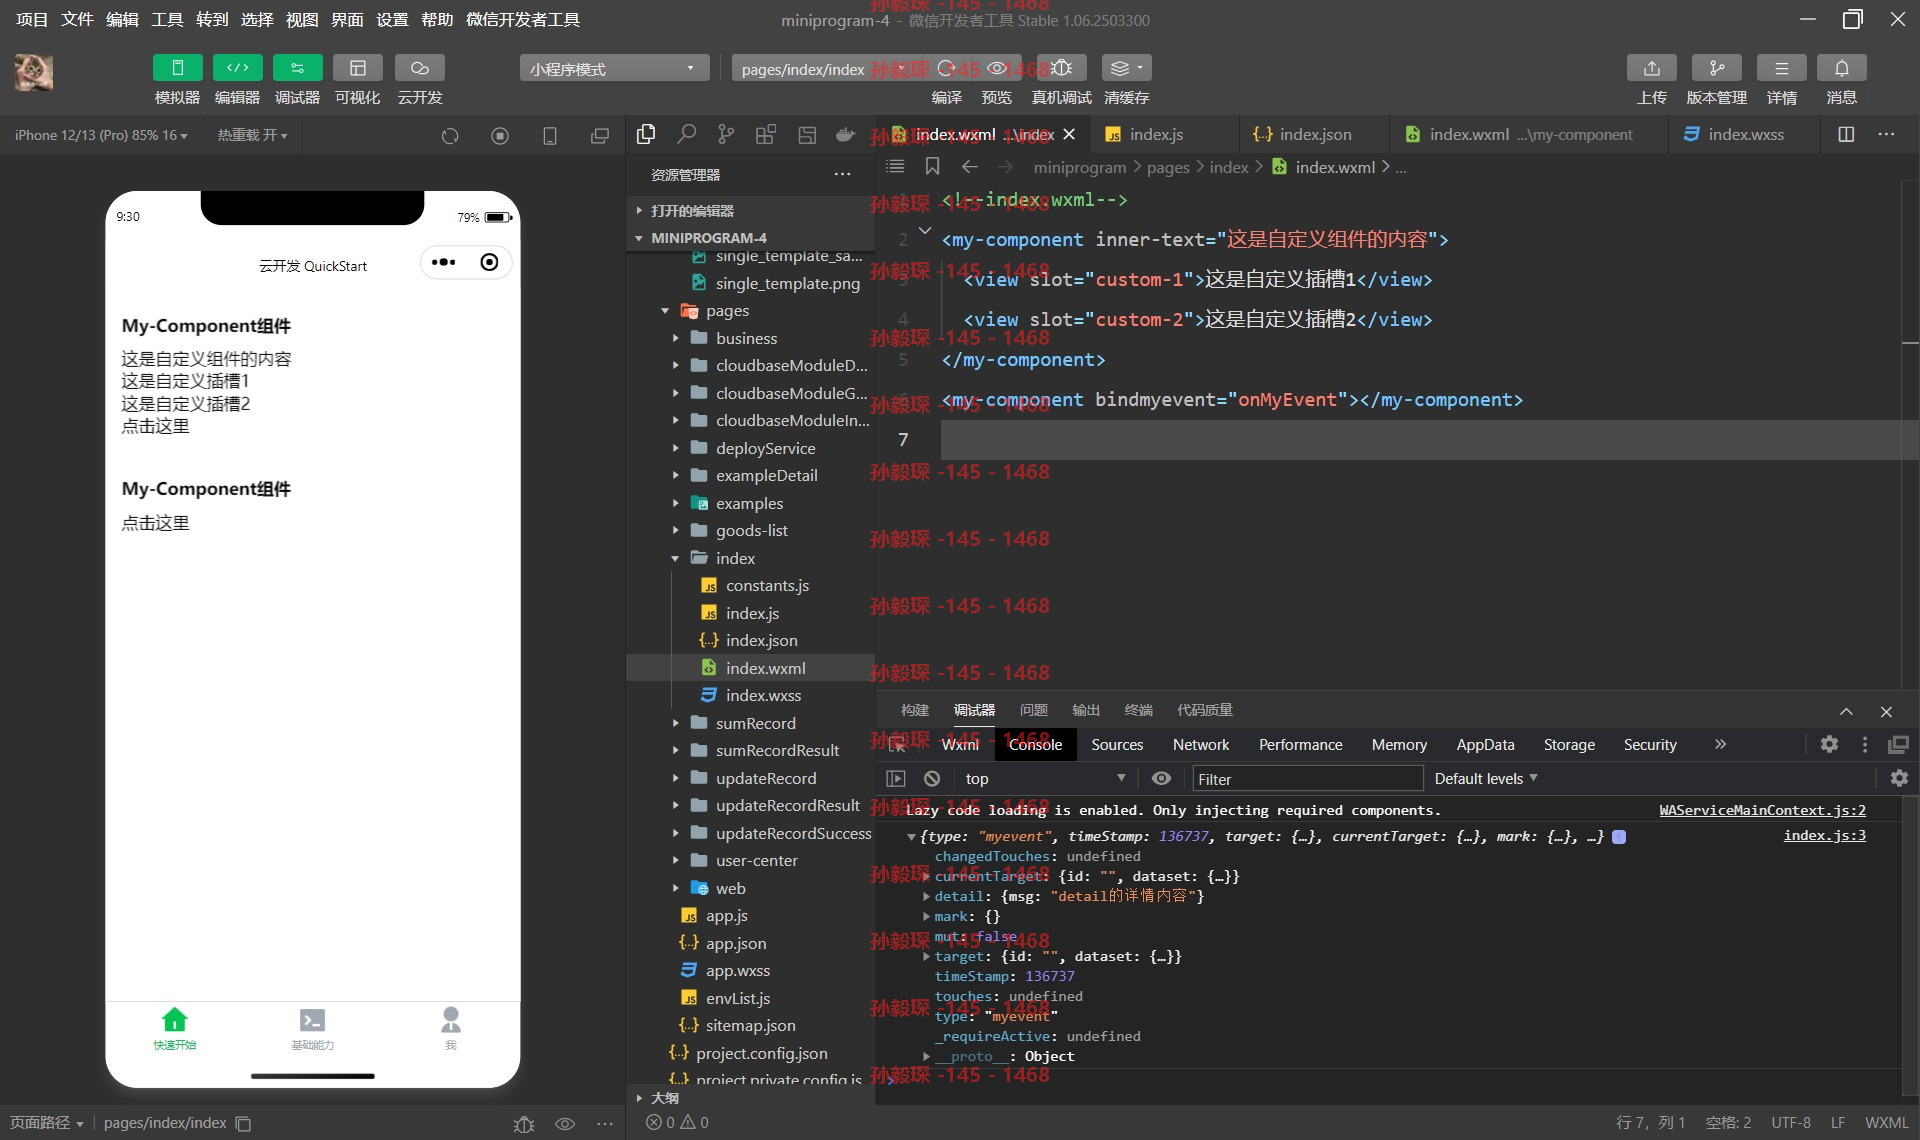Open the hot reload dropdown

(252, 135)
